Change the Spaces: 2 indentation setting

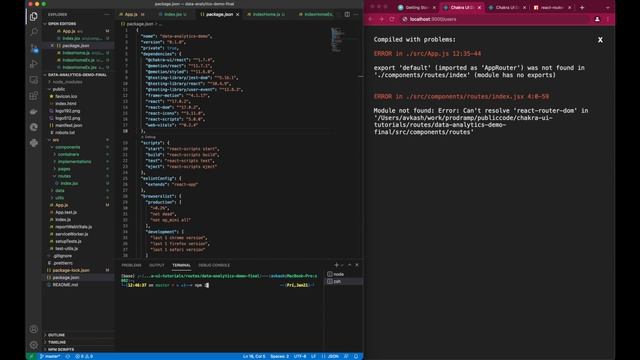[280, 356]
